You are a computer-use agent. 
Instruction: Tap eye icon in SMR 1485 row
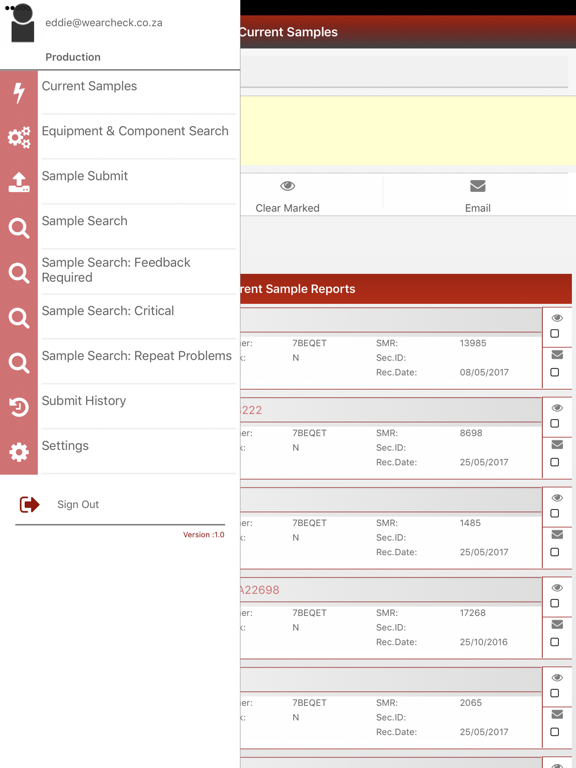[x=557, y=498]
